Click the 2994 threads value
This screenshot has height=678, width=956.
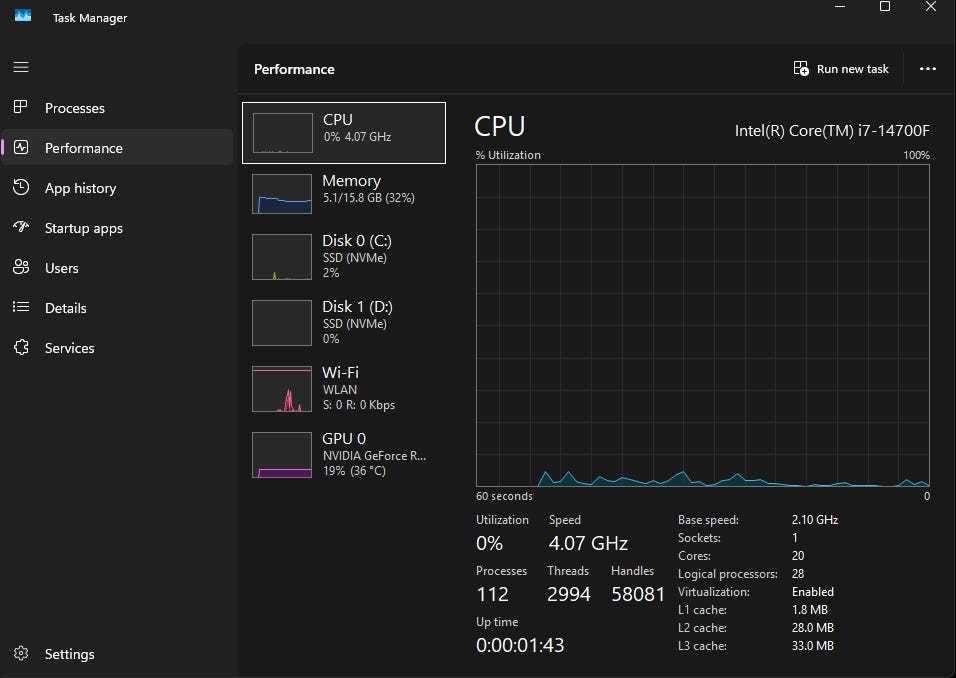[569, 594]
